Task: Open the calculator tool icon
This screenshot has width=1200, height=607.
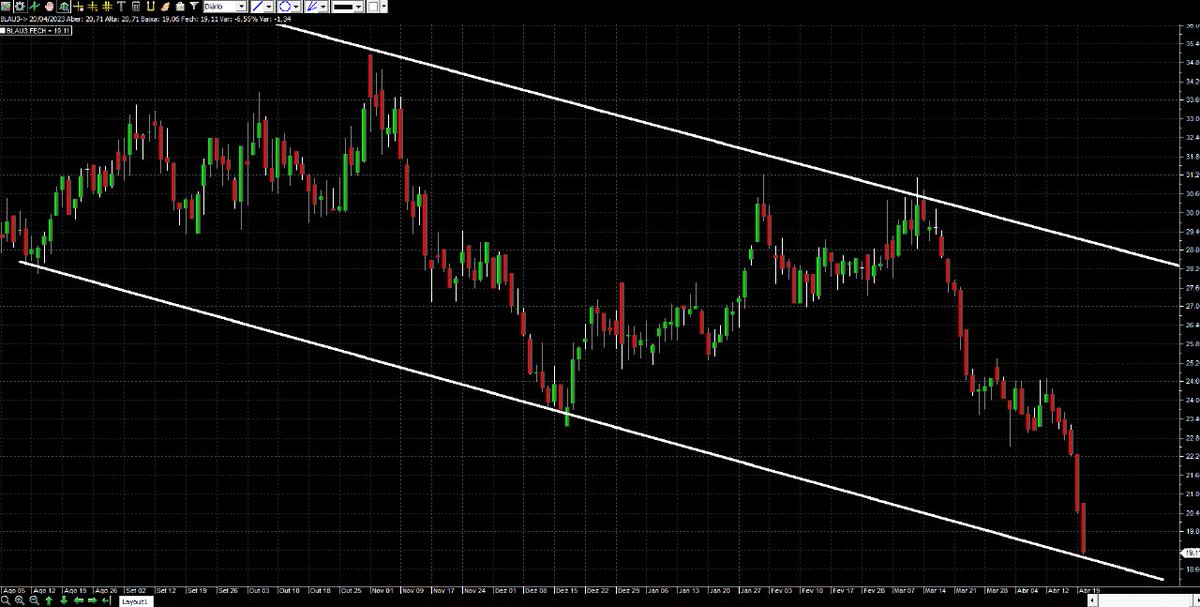Action: [x=136, y=6]
